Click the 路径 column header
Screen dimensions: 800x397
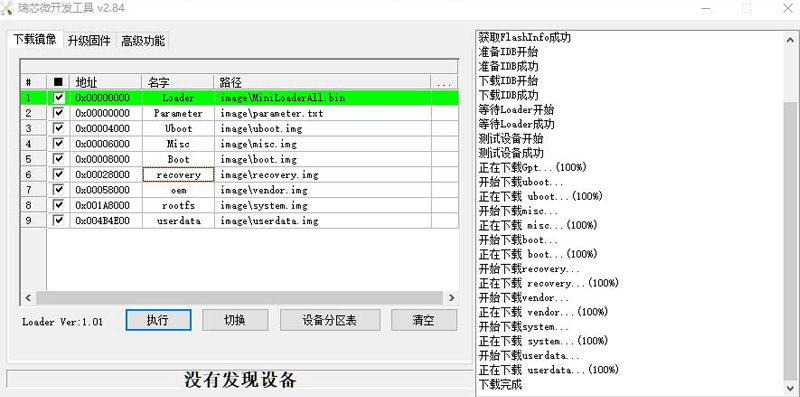[322, 82]
